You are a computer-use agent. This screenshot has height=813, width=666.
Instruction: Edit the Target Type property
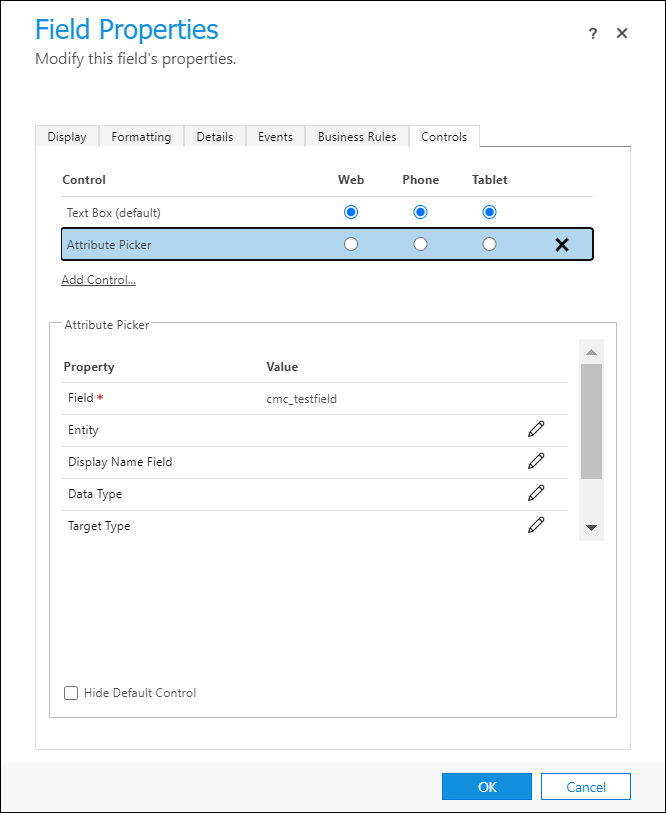tap(536, 525)
